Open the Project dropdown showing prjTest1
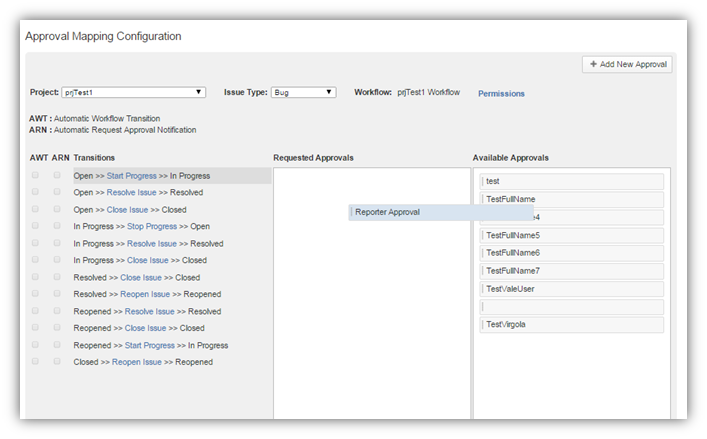This screenshot has height=439, width=707. 133,93
